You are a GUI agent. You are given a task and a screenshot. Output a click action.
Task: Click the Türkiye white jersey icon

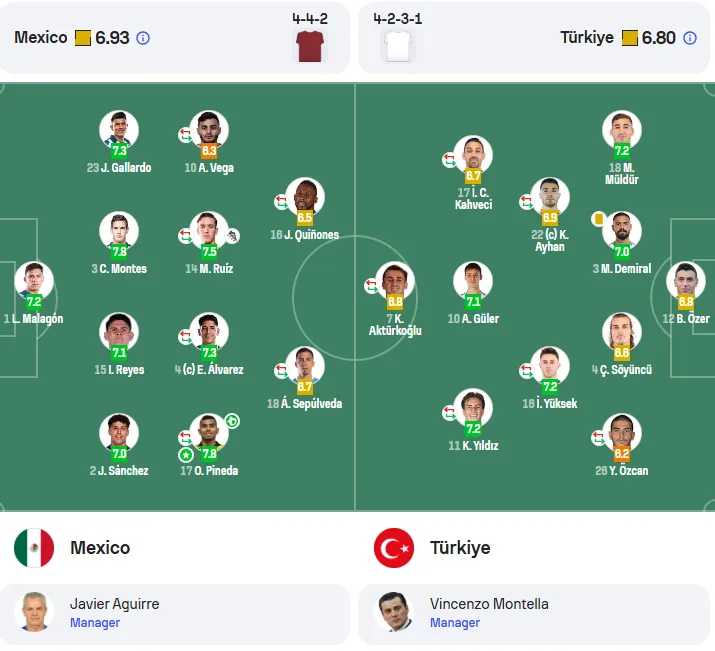398,46
